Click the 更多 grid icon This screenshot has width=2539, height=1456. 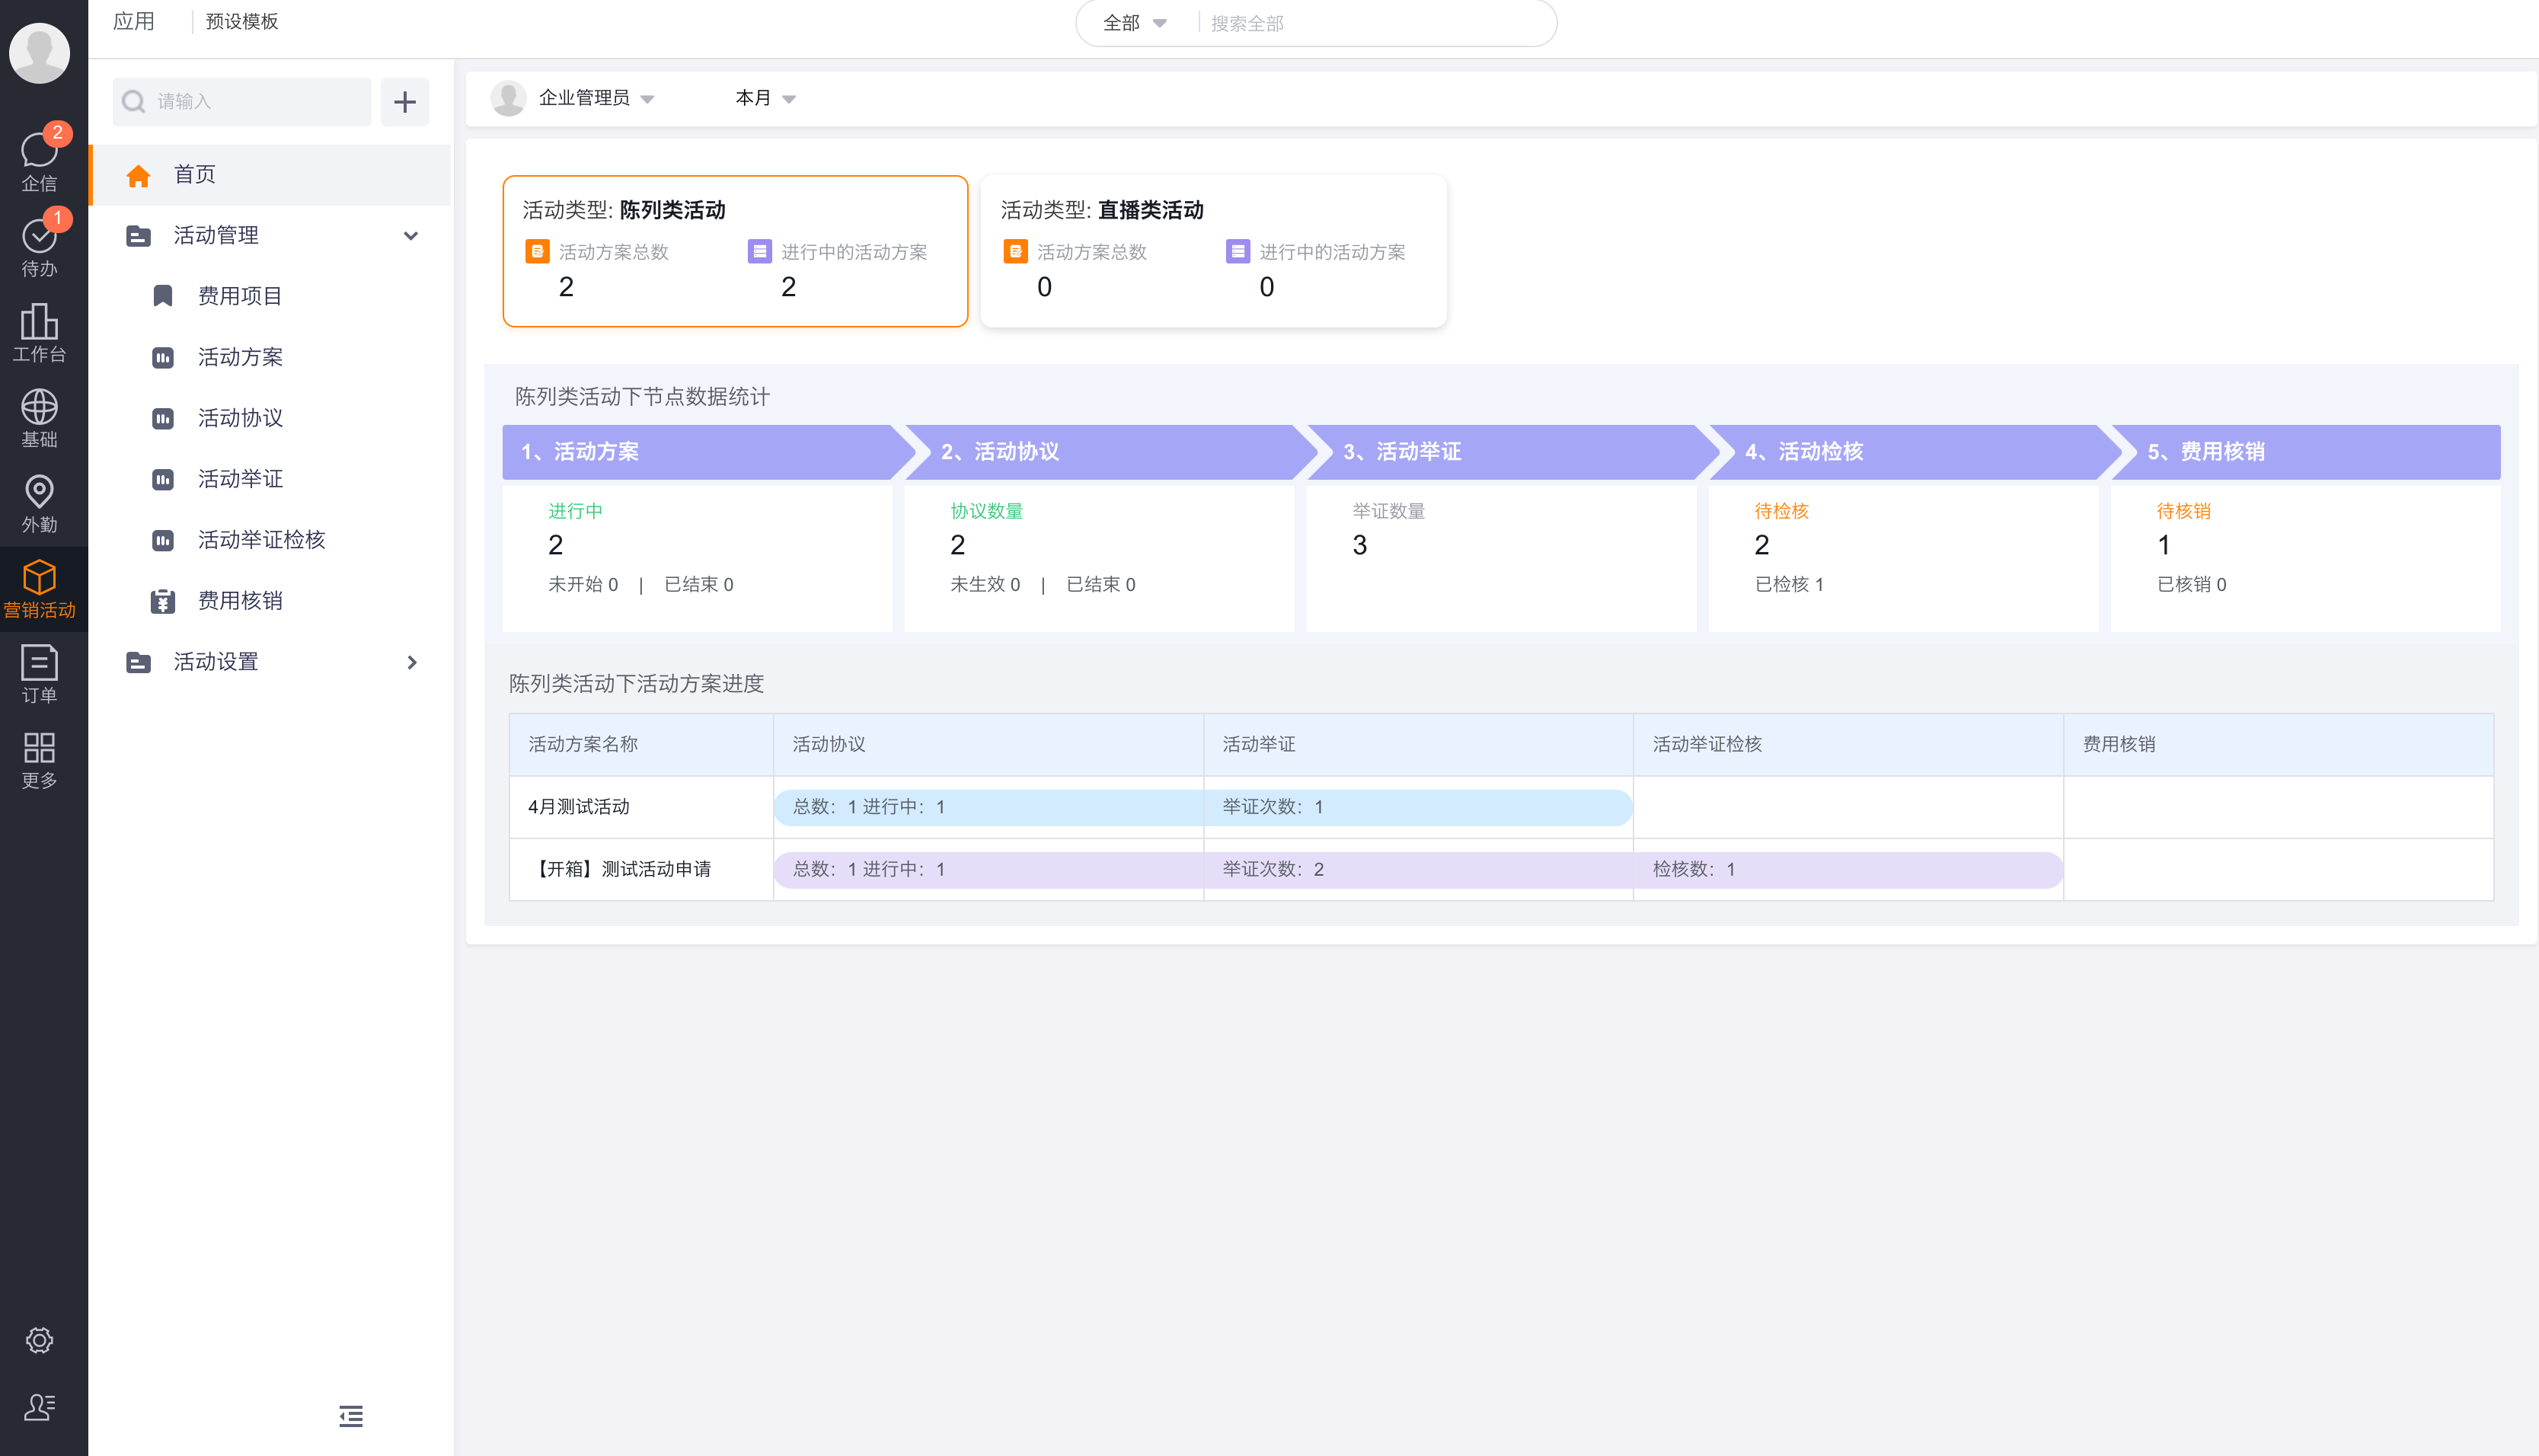click(x=39, y=758)
